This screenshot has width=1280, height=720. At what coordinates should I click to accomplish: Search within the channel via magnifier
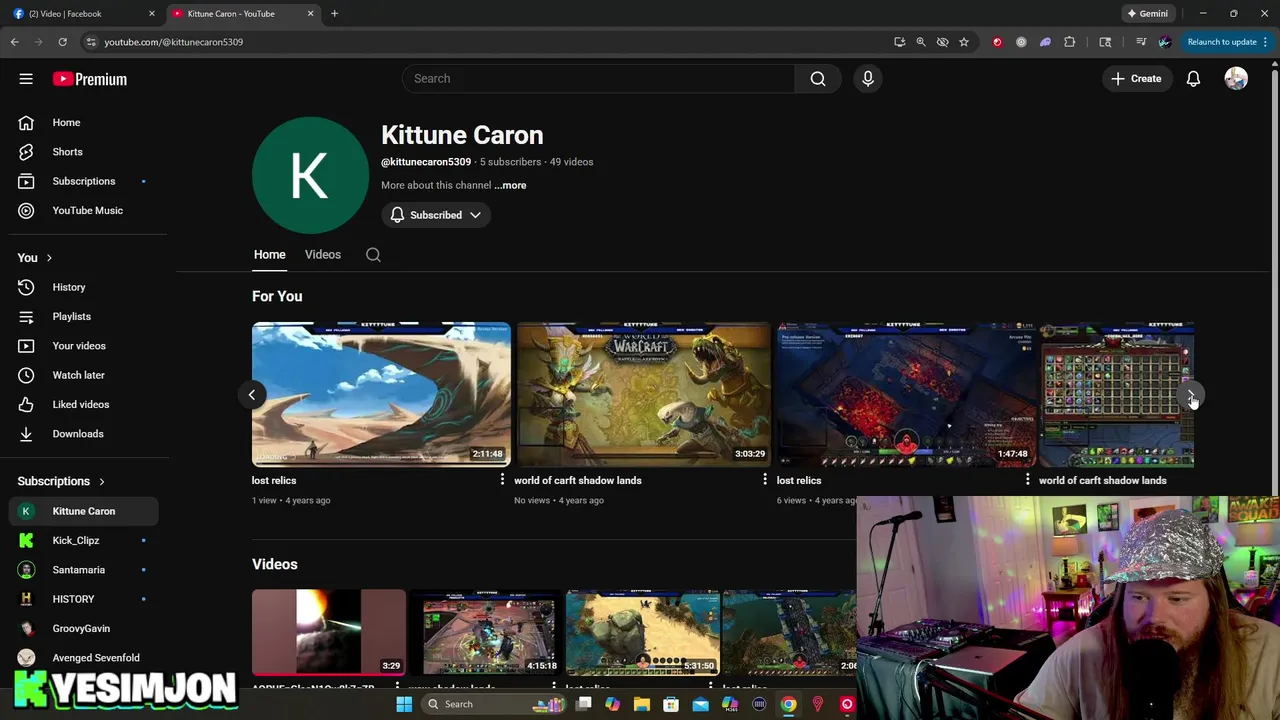coord(373,255)
